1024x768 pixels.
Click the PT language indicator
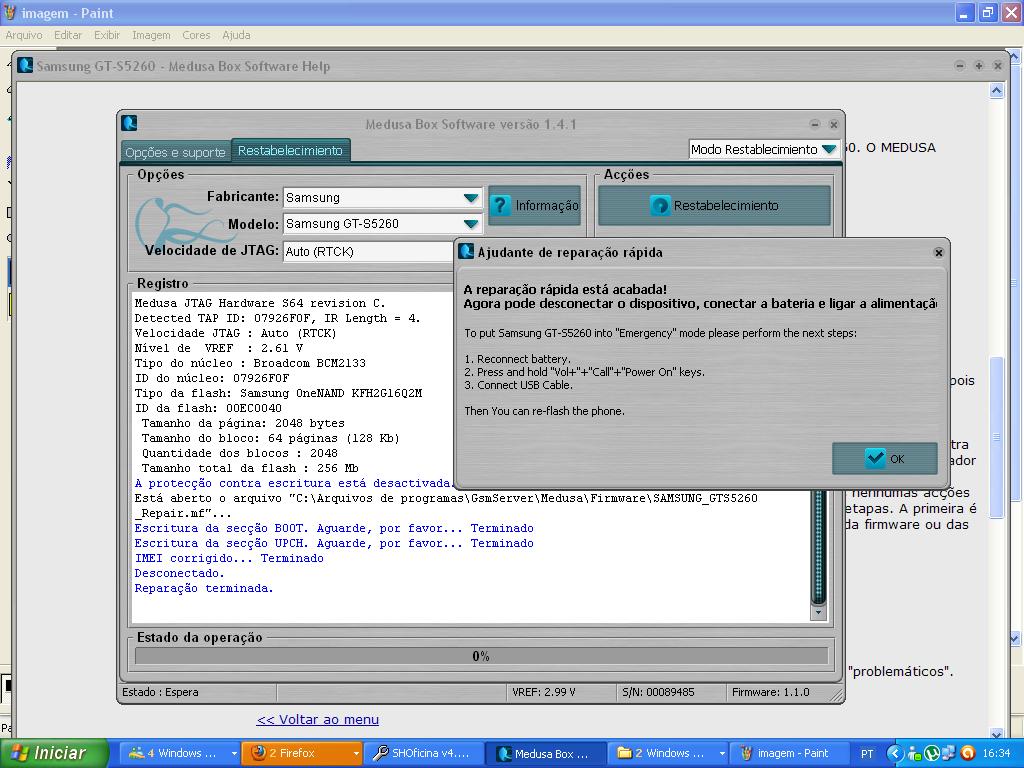(867, 754)
